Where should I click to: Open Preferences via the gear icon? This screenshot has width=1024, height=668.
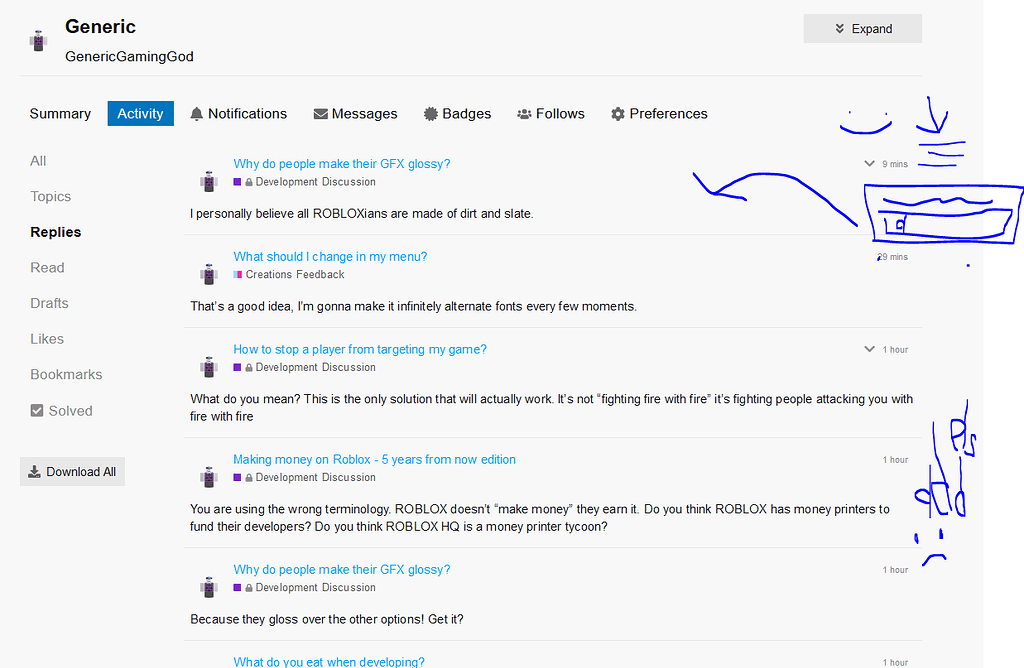point(617,113)
